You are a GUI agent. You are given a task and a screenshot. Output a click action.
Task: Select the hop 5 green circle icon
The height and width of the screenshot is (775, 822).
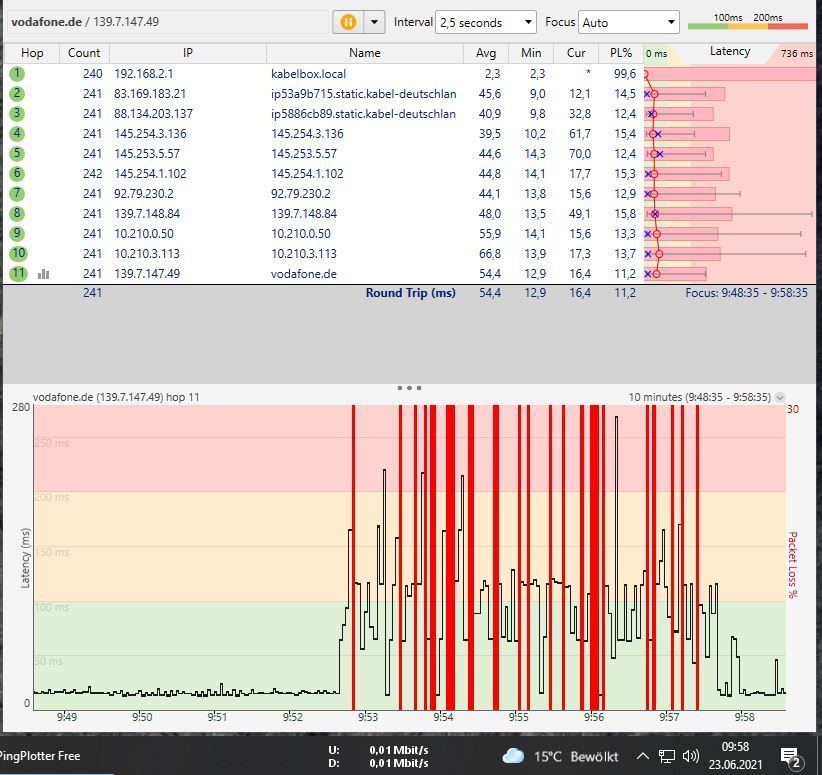[x=17, y=153]
